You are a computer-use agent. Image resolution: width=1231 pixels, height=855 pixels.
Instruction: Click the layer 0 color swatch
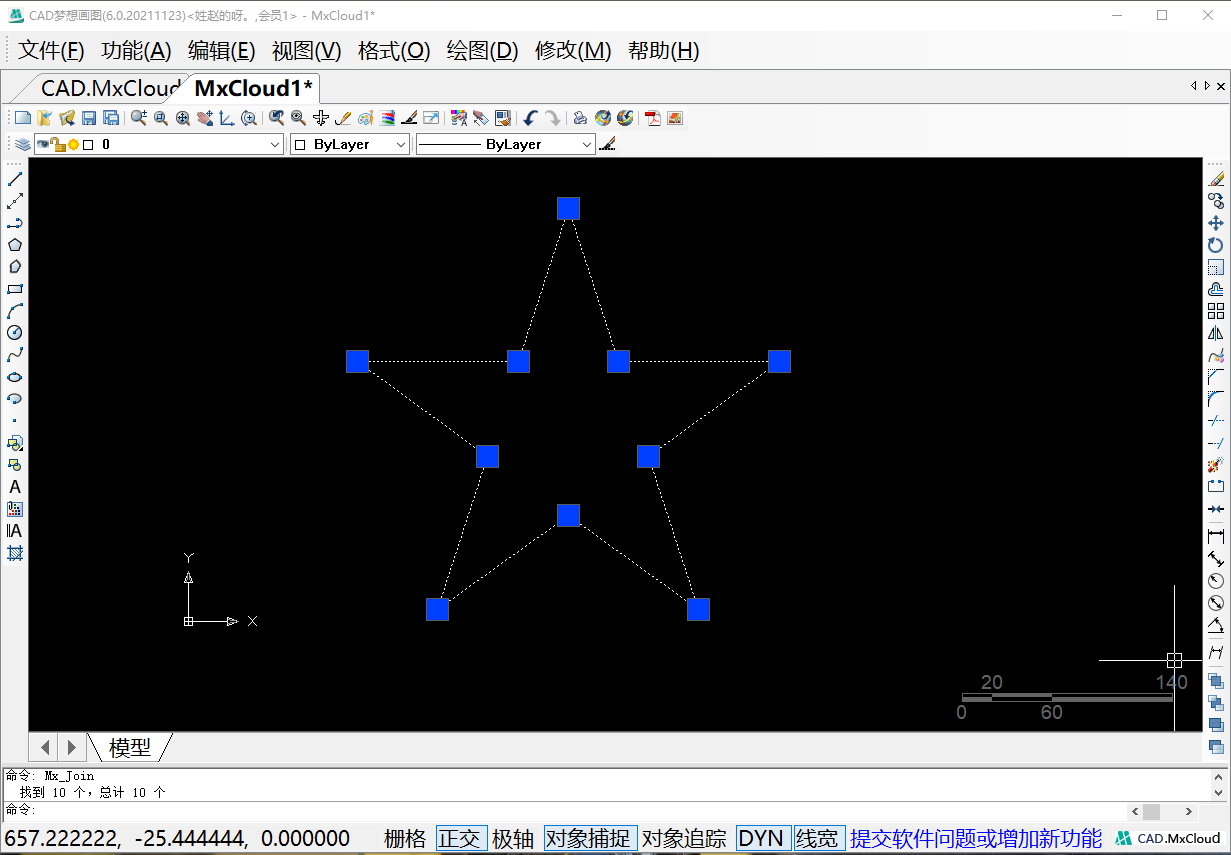[88, 145]
